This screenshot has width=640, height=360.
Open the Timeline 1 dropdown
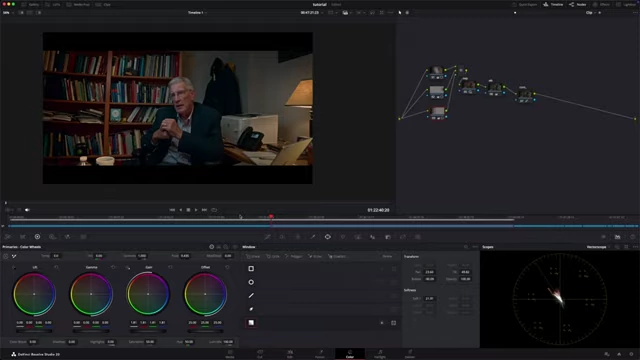[197, 13]
